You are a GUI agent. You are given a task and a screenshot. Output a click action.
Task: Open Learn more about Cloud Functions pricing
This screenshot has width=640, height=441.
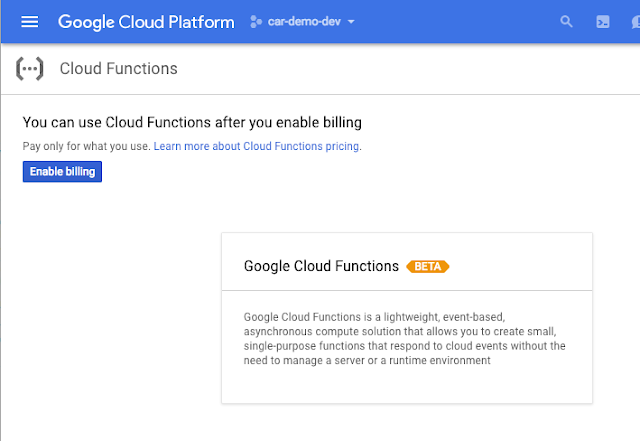pyautogui.click(x=256, y=146)
